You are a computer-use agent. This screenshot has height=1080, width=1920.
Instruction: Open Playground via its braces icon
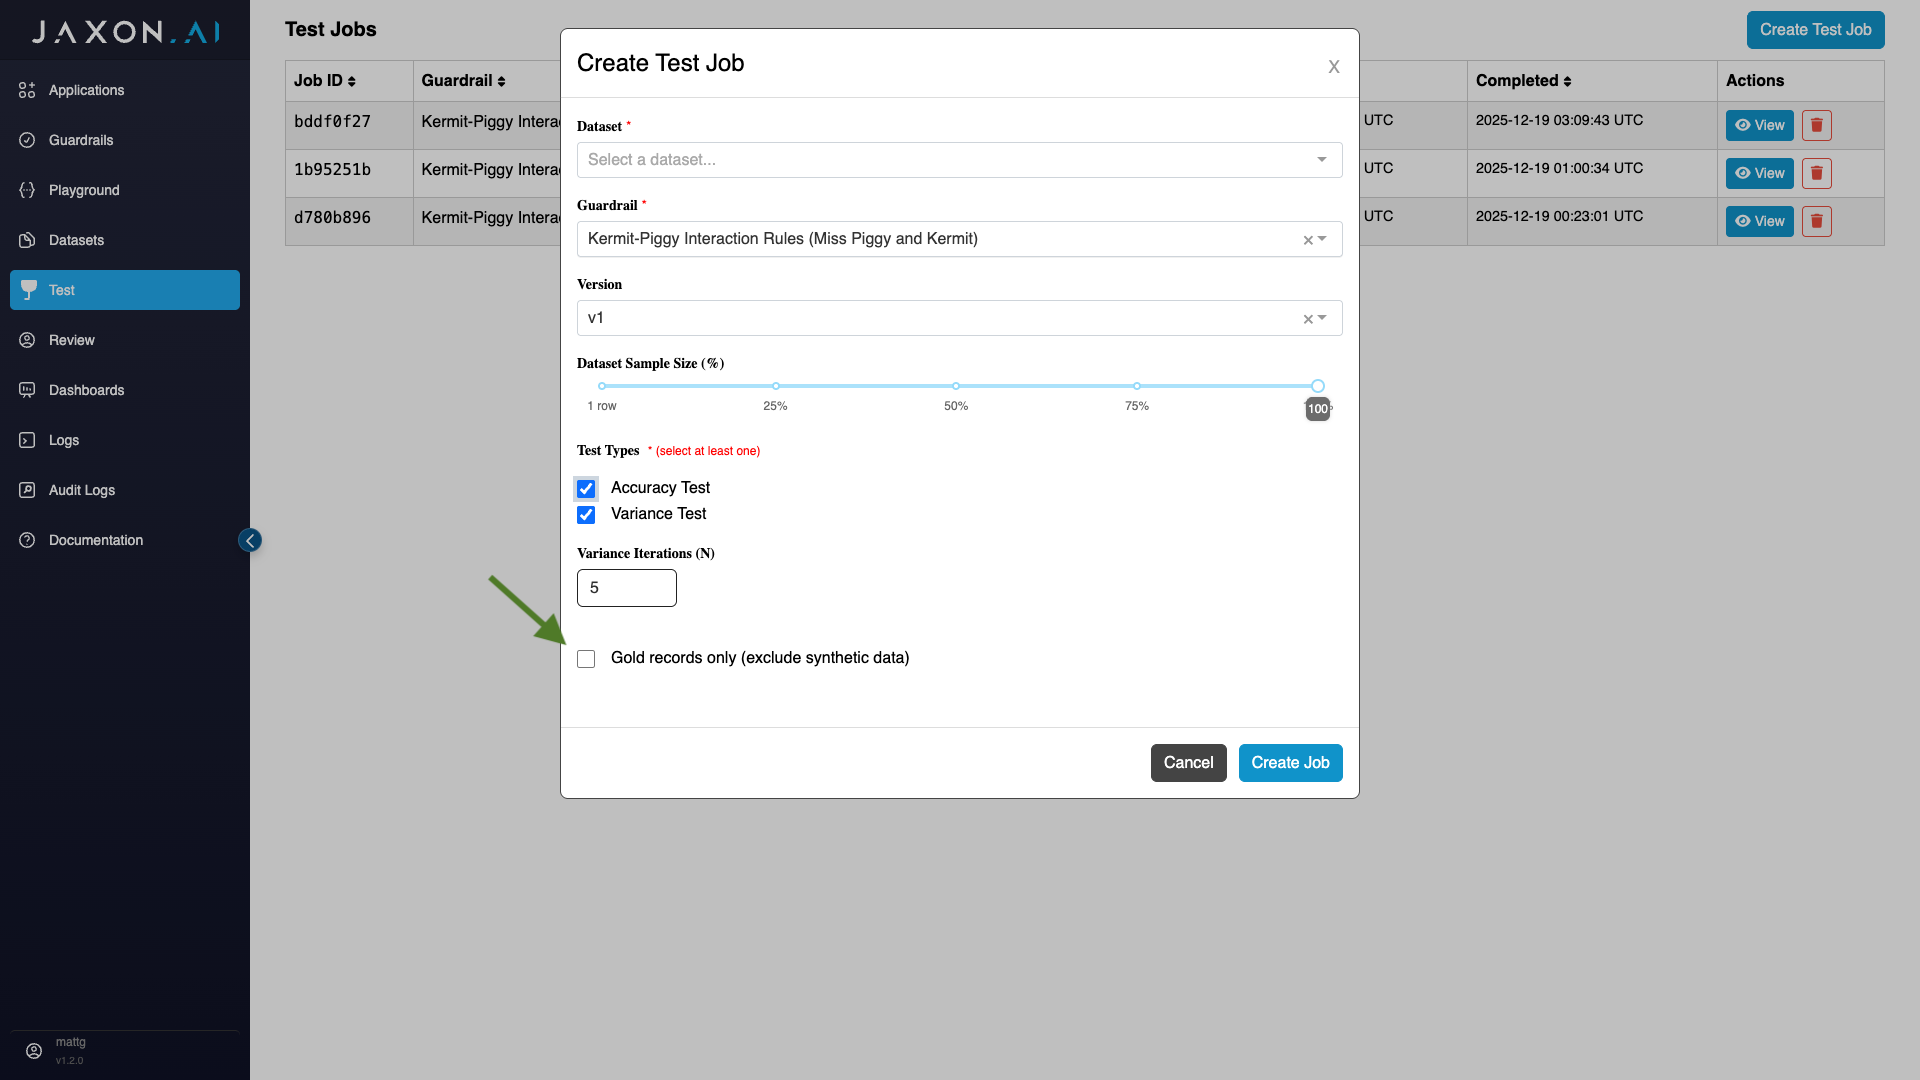[27, 190]
